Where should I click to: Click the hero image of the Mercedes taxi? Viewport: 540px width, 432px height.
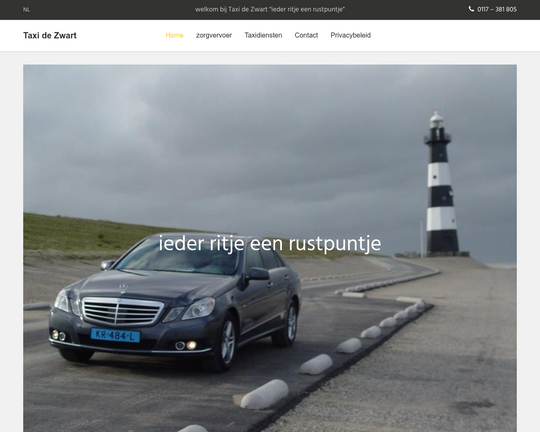[x=270, y=248]
